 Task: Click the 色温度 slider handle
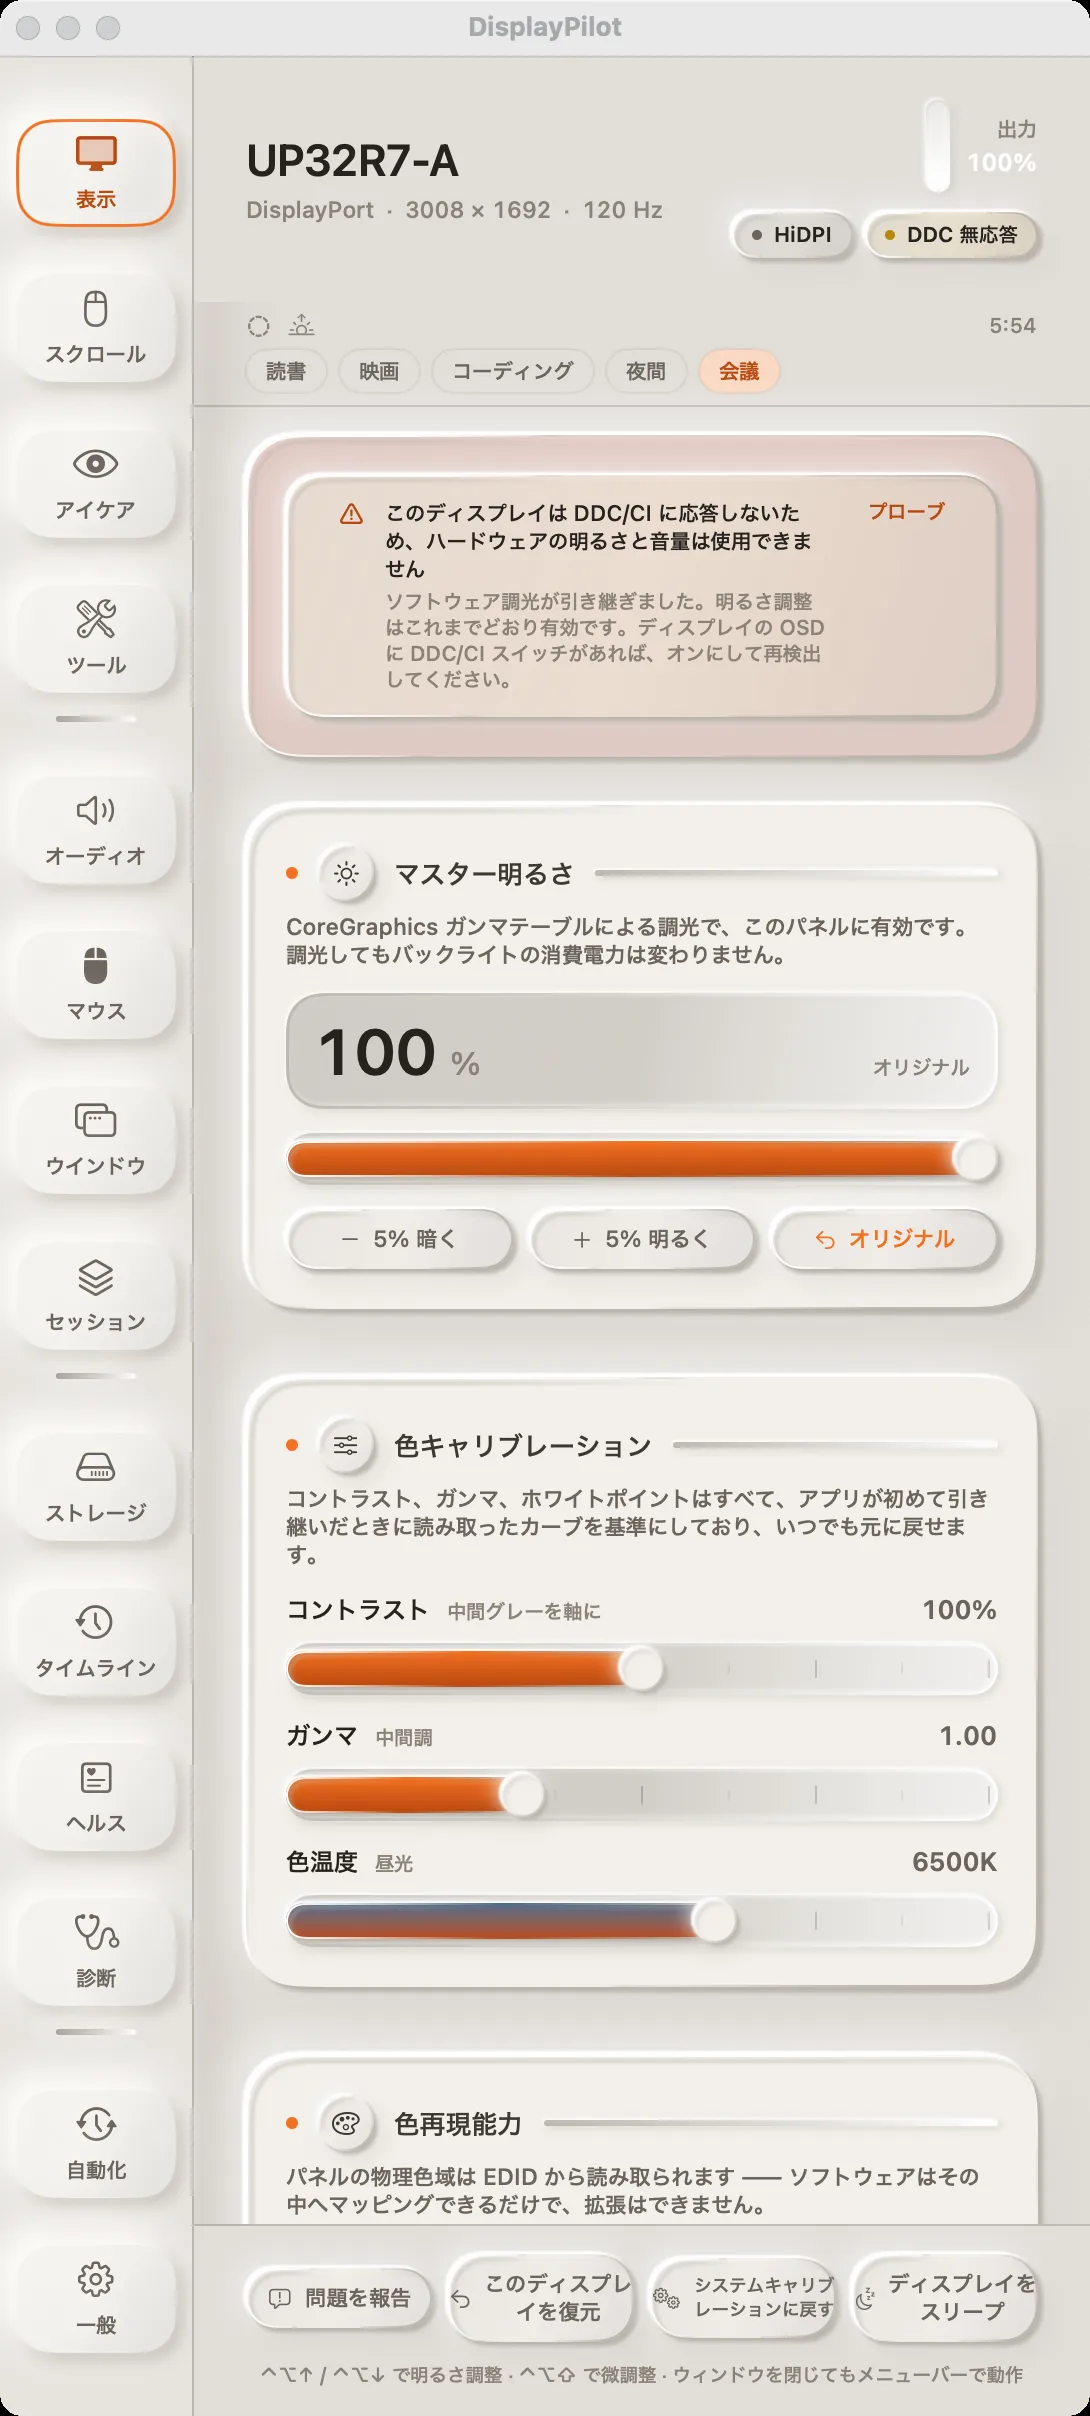tap(714, 1921)
